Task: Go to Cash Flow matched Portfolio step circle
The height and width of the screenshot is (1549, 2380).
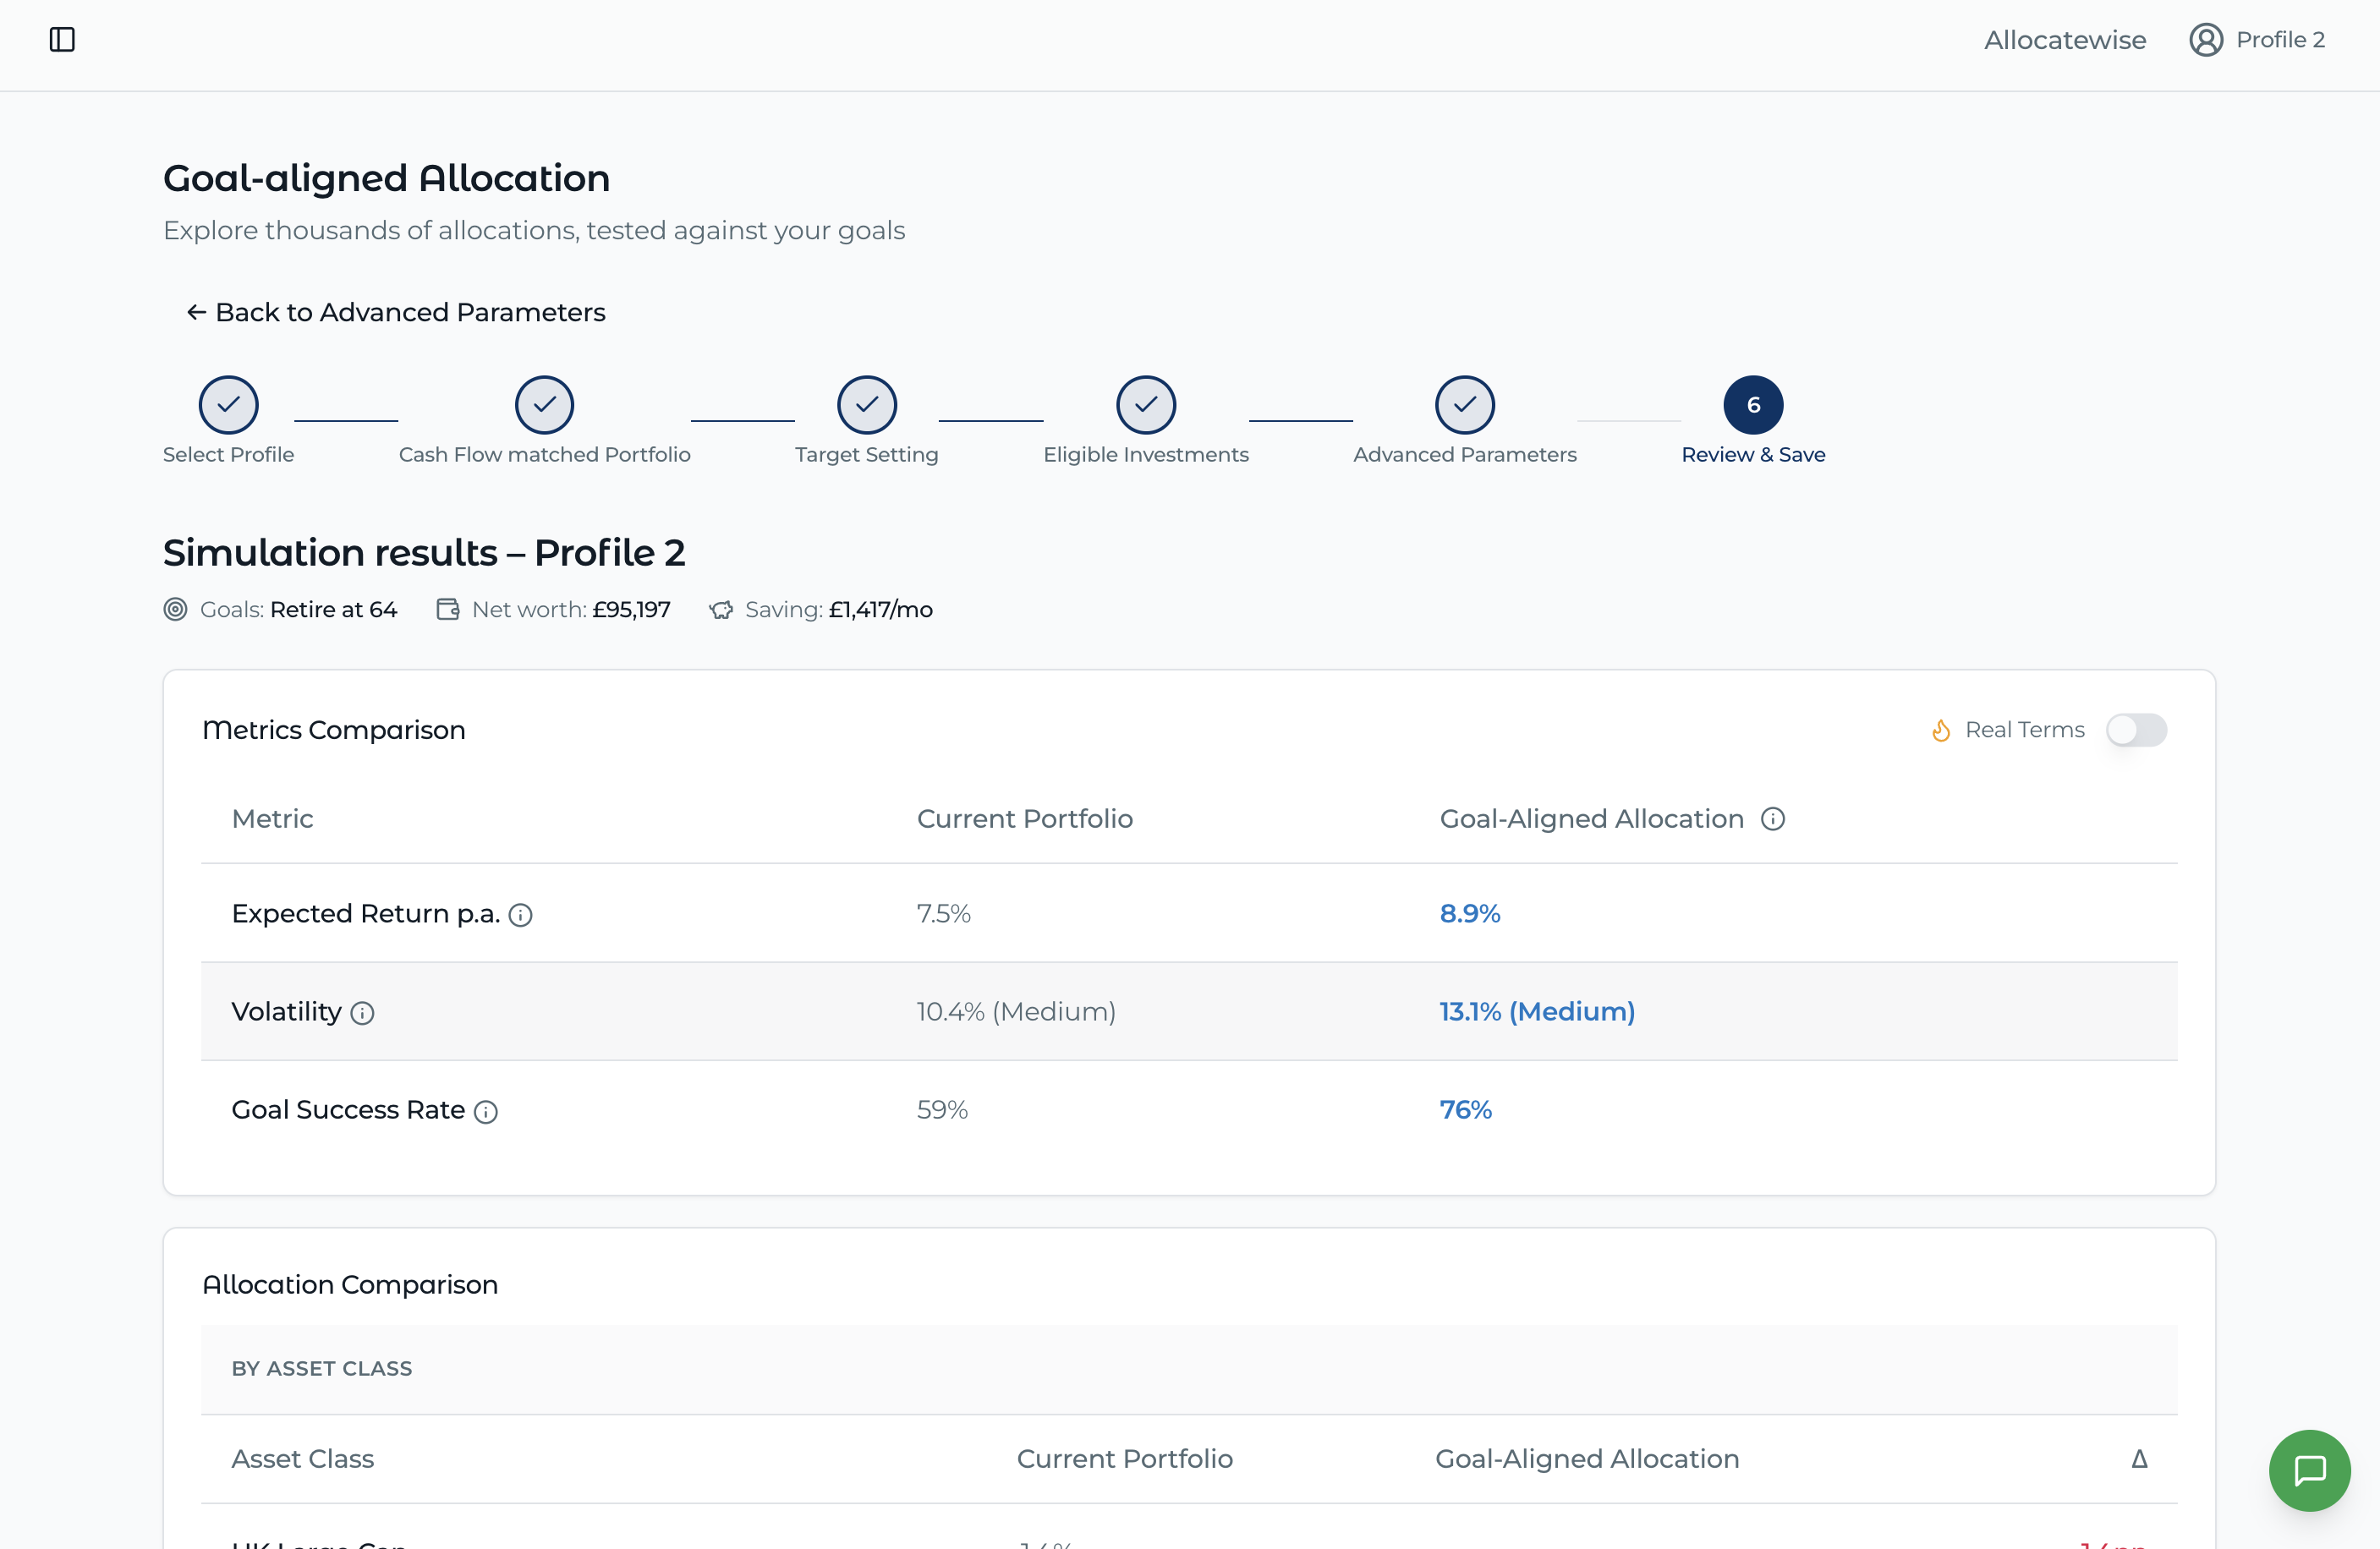Action: pyautogui.click(x=544, y=405)
